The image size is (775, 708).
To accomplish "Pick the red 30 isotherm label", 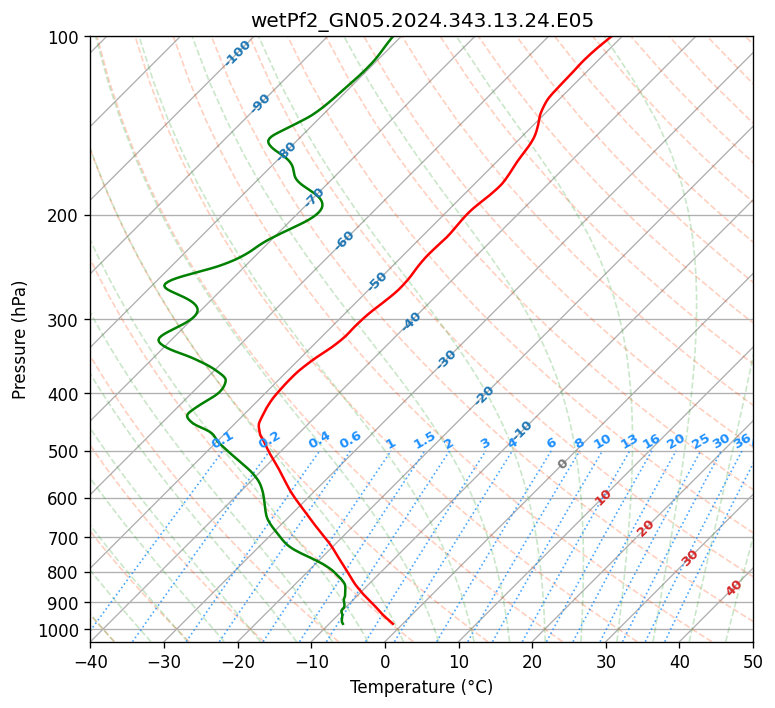I will tap(689, 558).
